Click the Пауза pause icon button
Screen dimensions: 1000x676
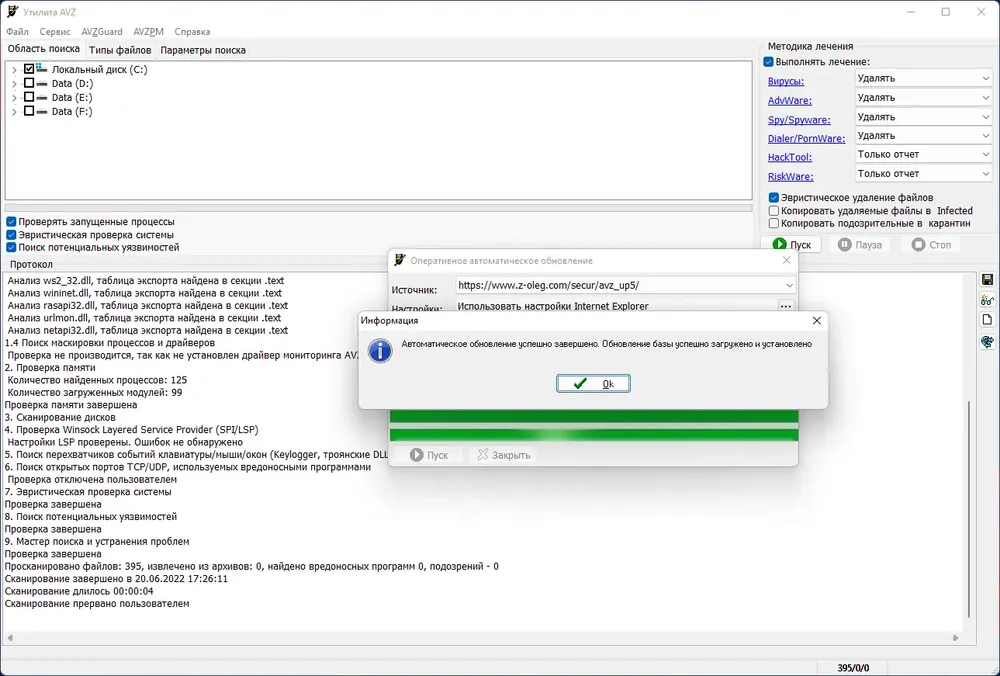pos(860,244)
